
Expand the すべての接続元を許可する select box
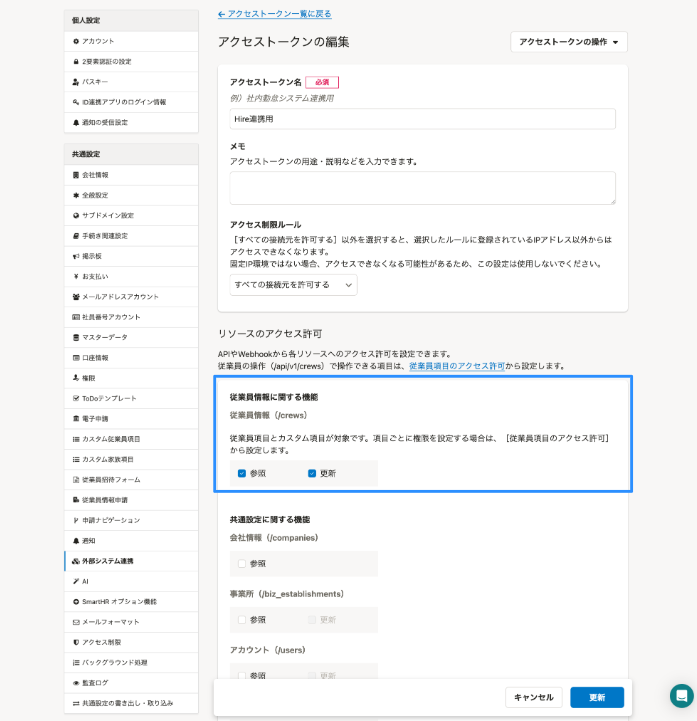pyautogui.click(x=293, y=285)
